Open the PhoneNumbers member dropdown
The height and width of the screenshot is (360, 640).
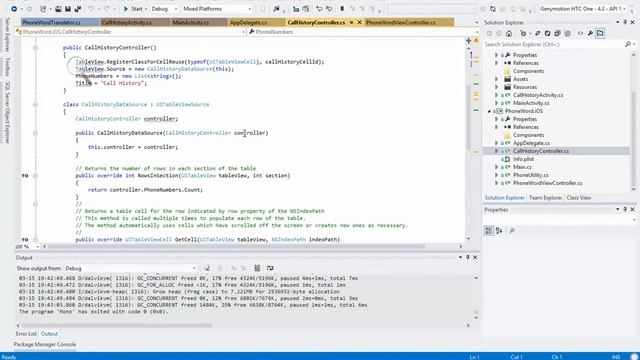[363, 31]
